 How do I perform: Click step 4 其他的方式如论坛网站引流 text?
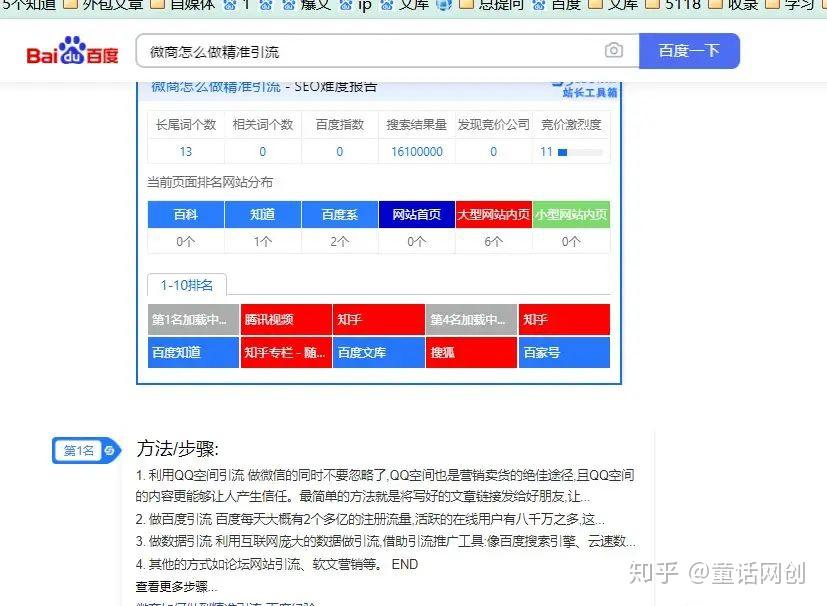pos(277,564)
